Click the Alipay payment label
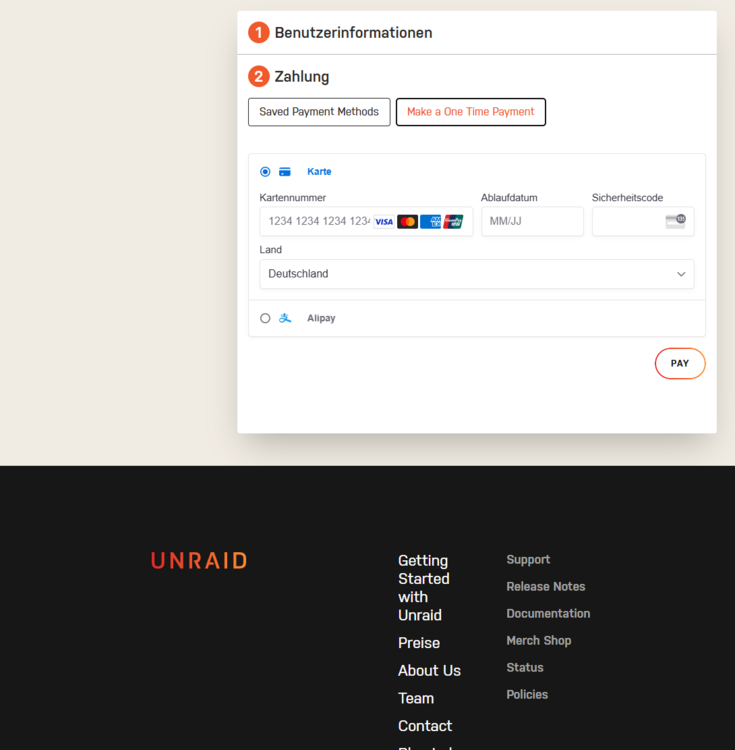The height and width of the screenshot is (750, 735). 321,318
